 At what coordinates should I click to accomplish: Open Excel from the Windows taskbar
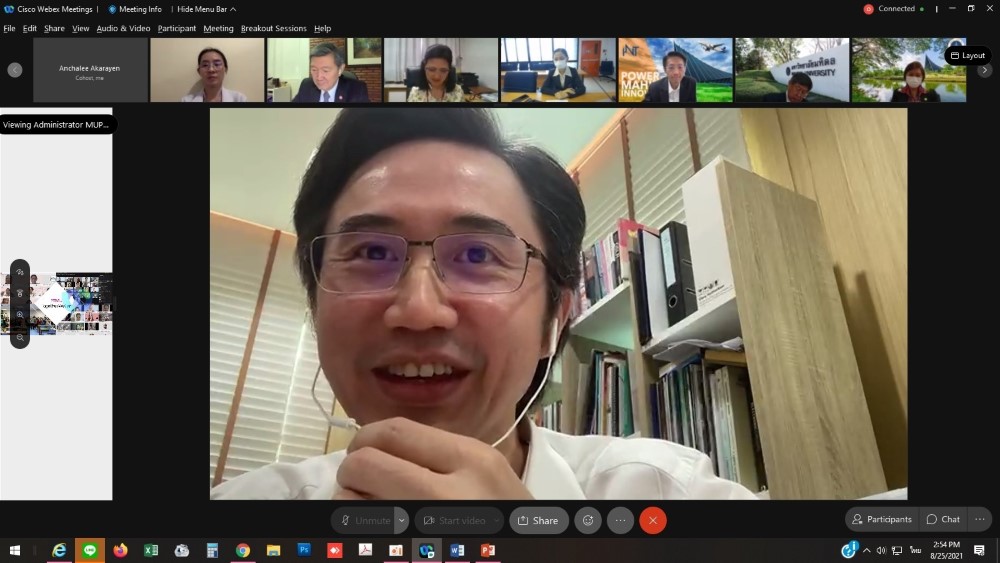tap(151, 550)
